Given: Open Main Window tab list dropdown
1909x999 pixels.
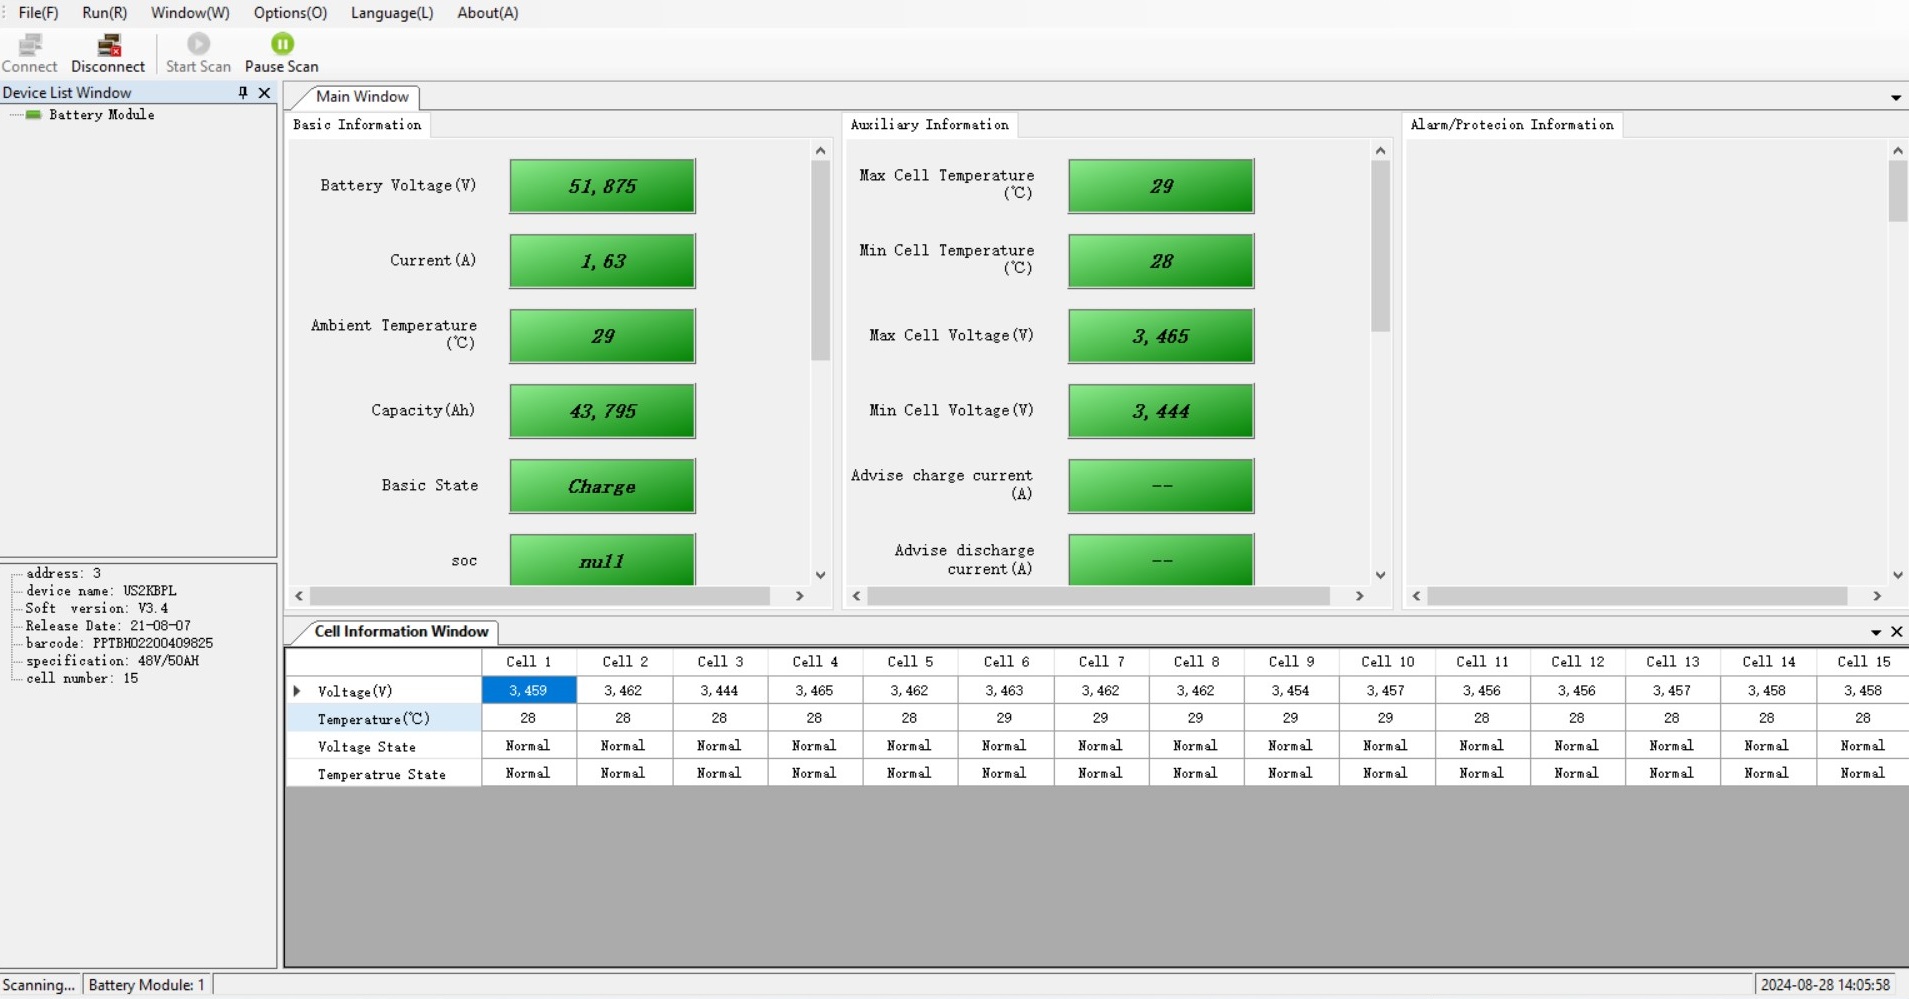Looking at the screenshot, I should tap(1895, 98).
